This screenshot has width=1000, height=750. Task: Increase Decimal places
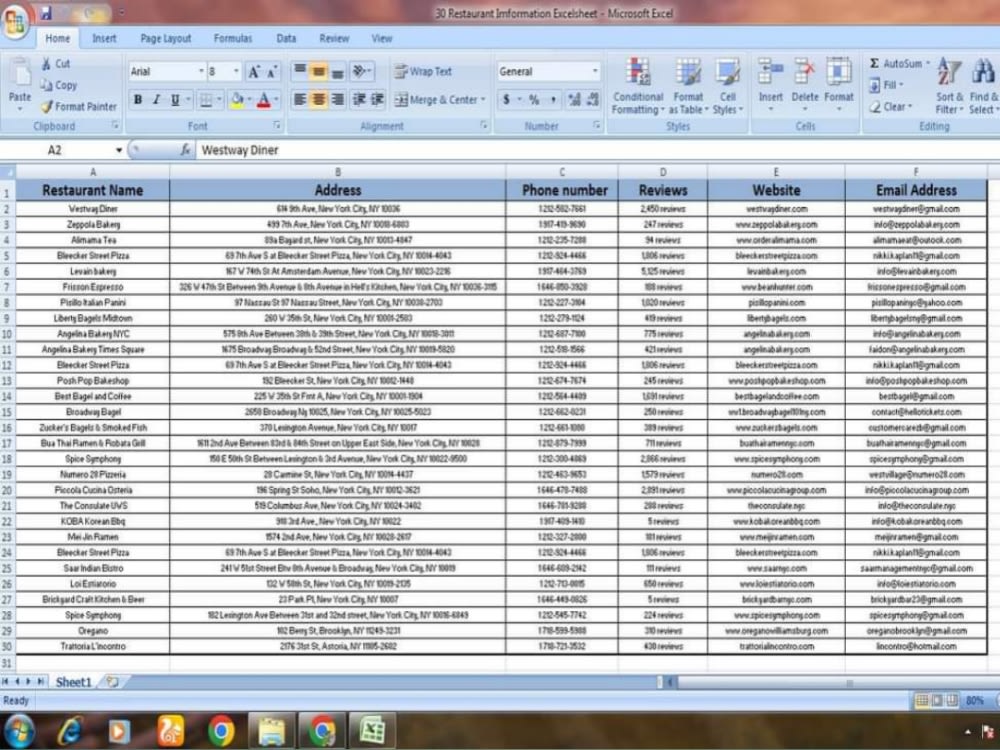point(575,99)
